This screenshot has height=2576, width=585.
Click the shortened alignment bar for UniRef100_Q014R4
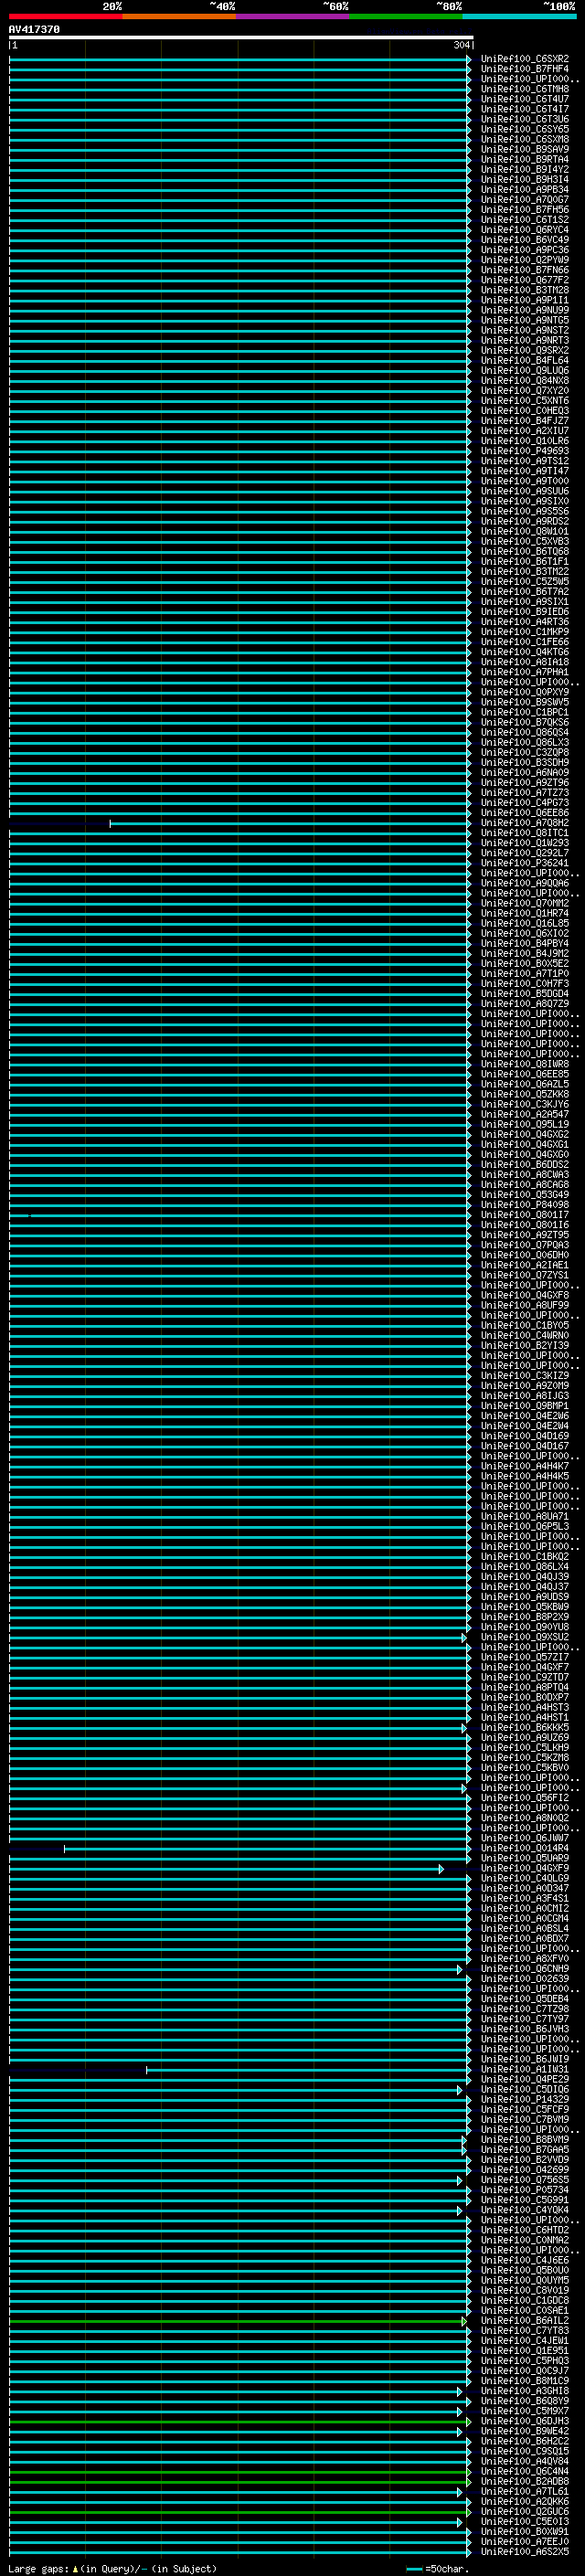(267, 1849)
